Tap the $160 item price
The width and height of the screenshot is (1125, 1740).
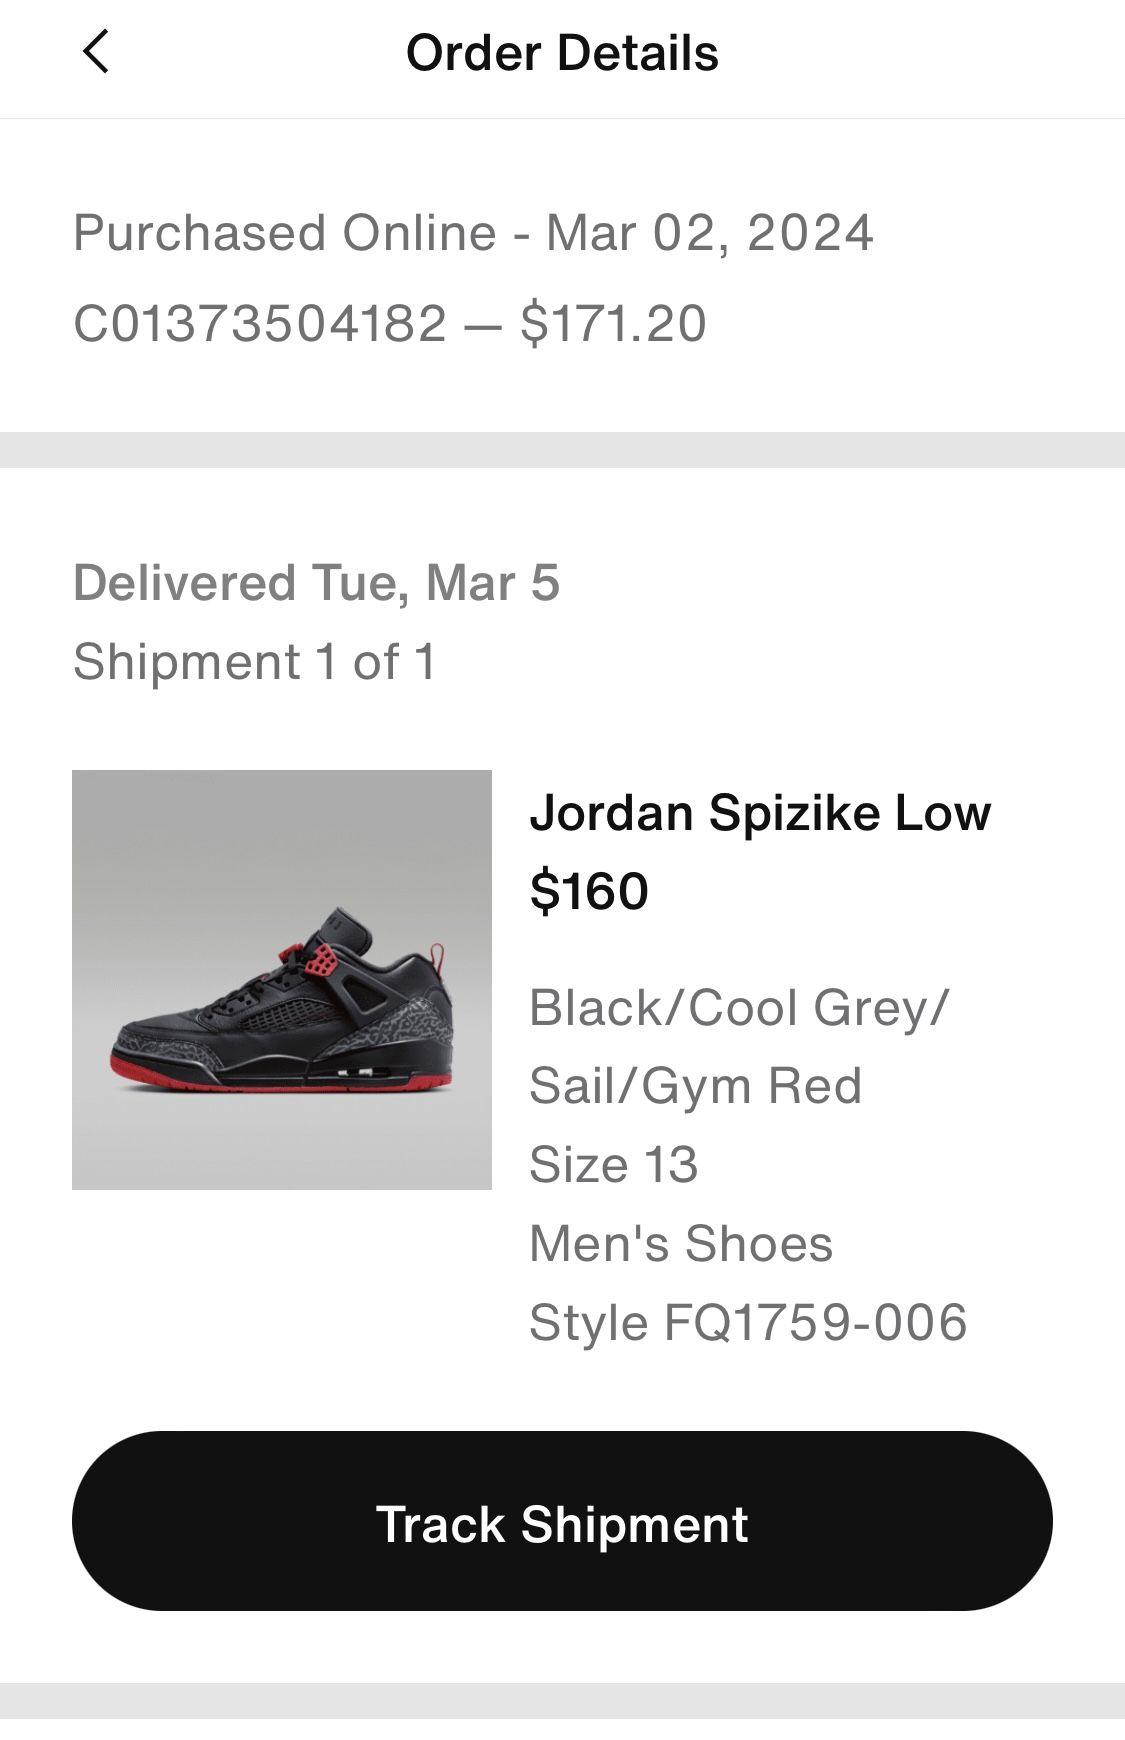pos(589,891)
